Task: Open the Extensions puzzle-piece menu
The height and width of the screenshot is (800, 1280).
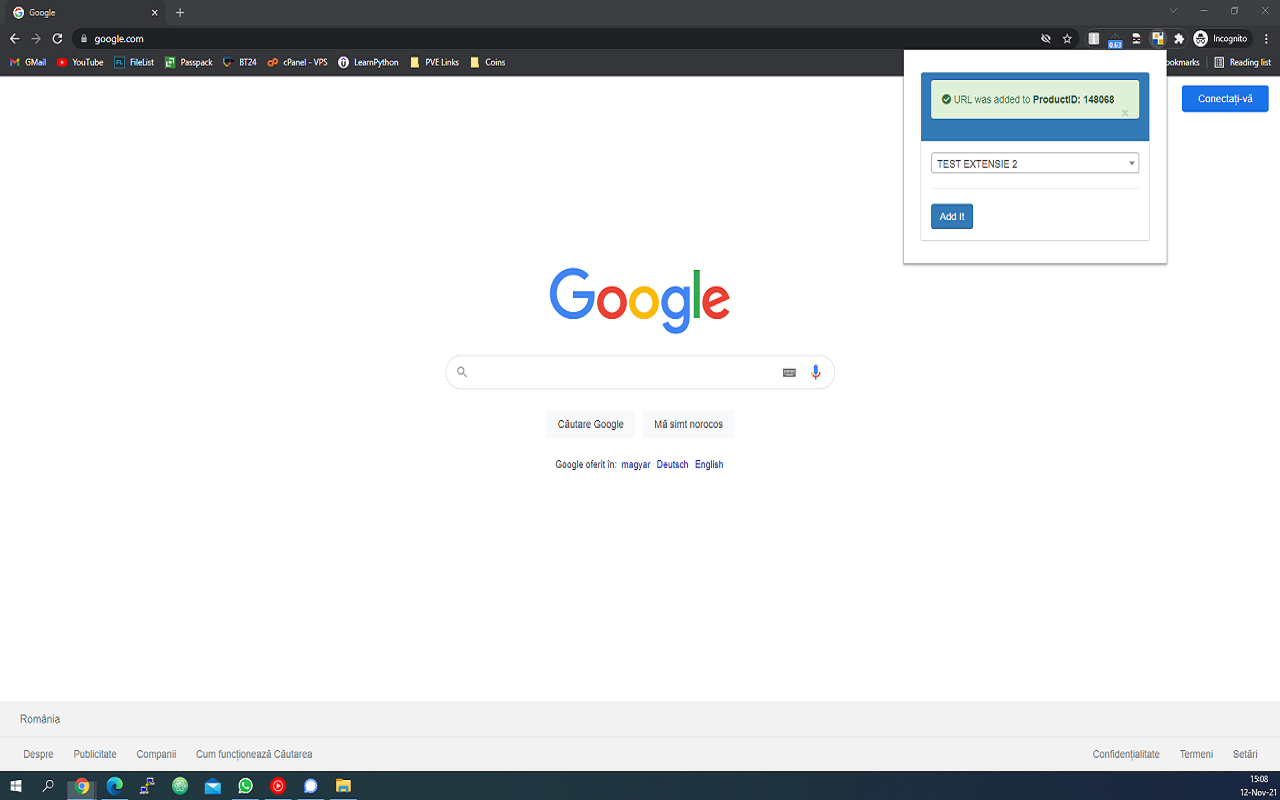Action: (1179, 38)
